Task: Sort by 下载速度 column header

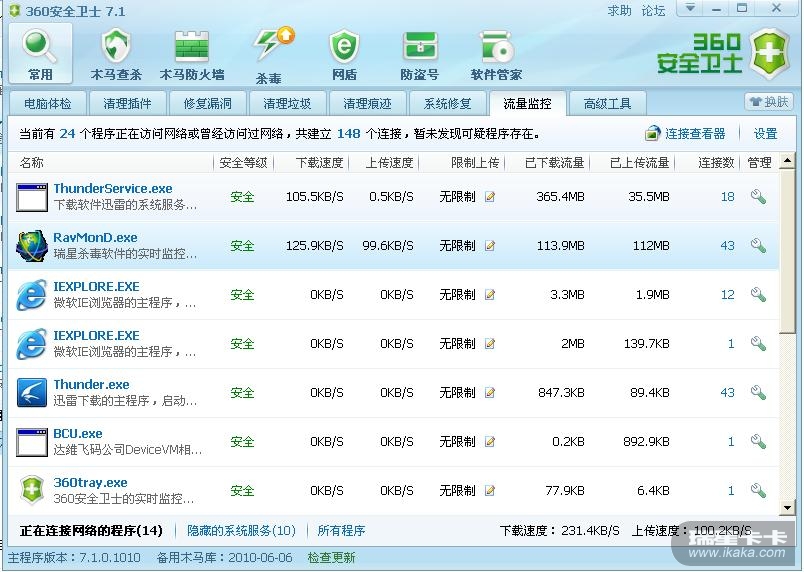Action: (x=319, y=163)
